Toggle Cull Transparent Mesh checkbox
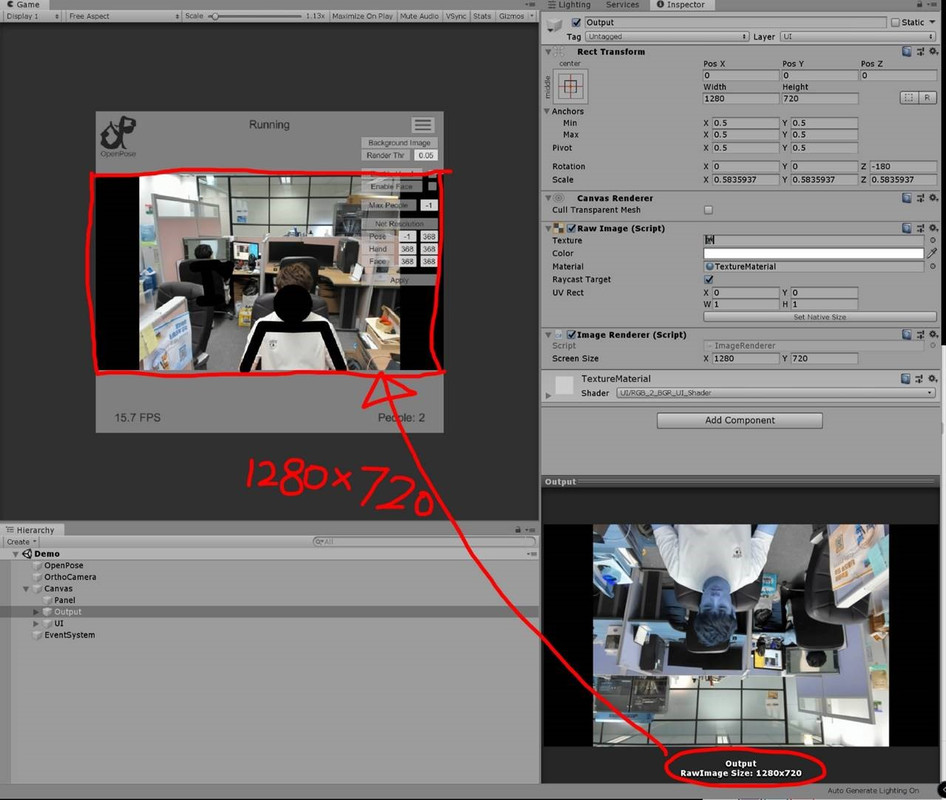This screenshot has height=800, width=946. [x=708, y=210]
